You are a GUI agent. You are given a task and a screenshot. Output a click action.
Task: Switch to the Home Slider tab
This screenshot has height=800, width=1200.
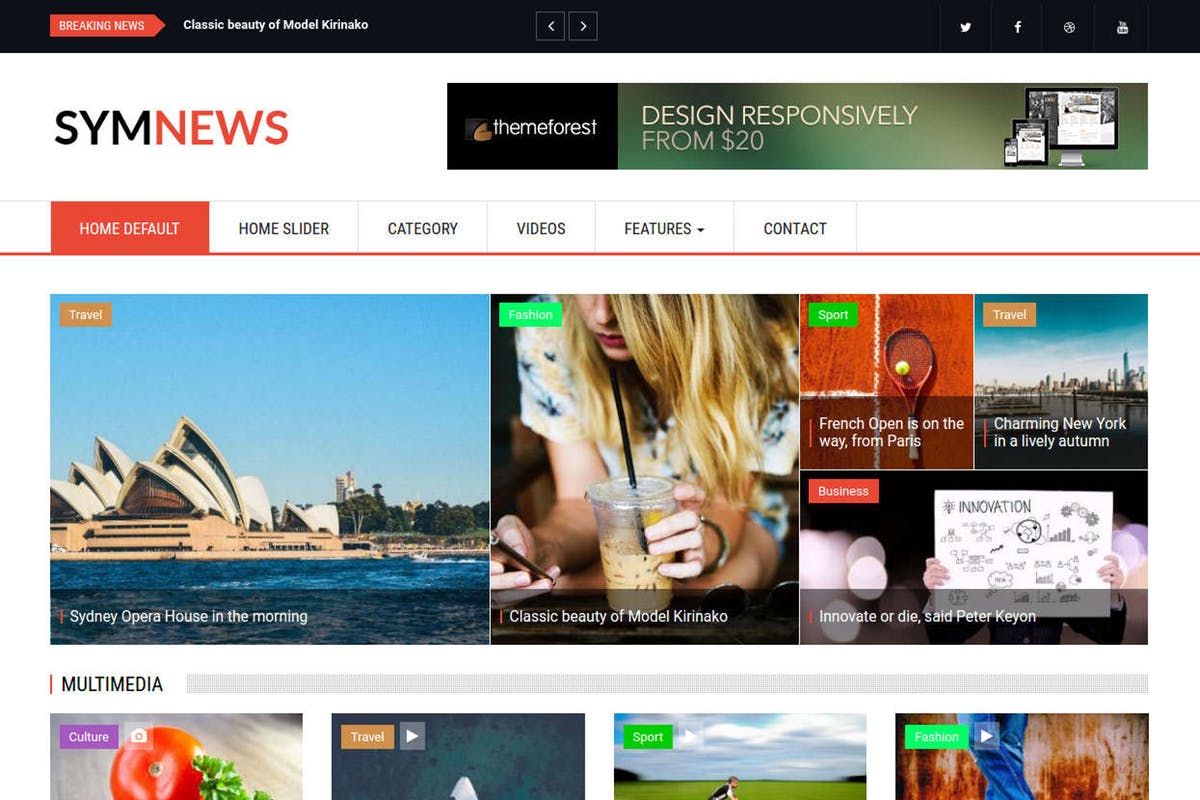click(283, 228)
